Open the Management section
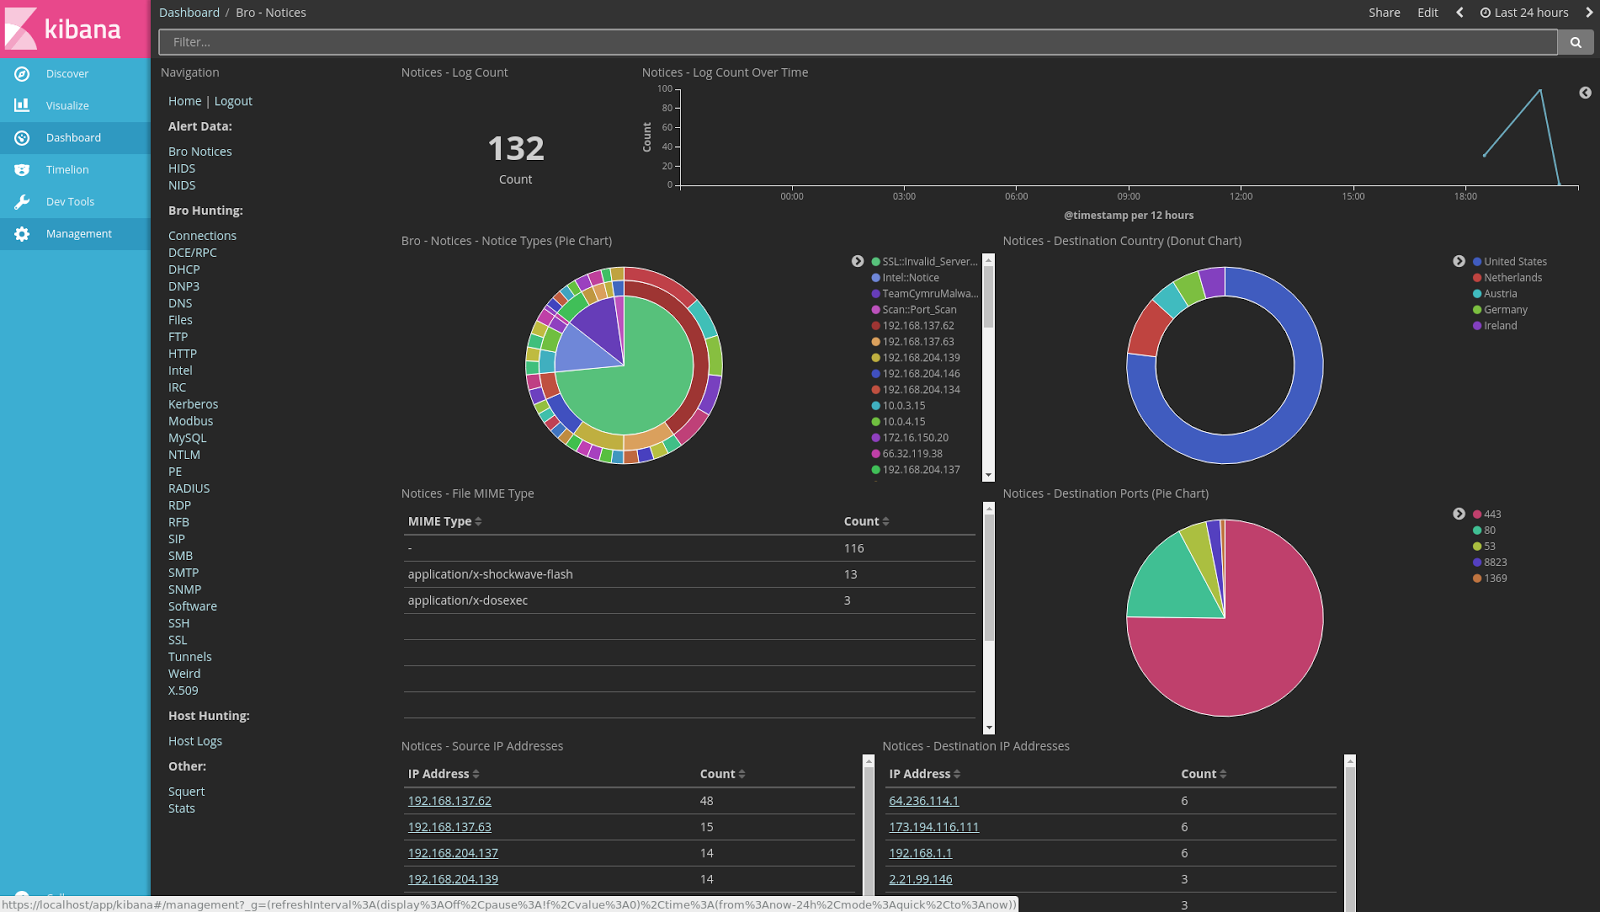This screenshot has height=912, width=1600. coord(80,233)
